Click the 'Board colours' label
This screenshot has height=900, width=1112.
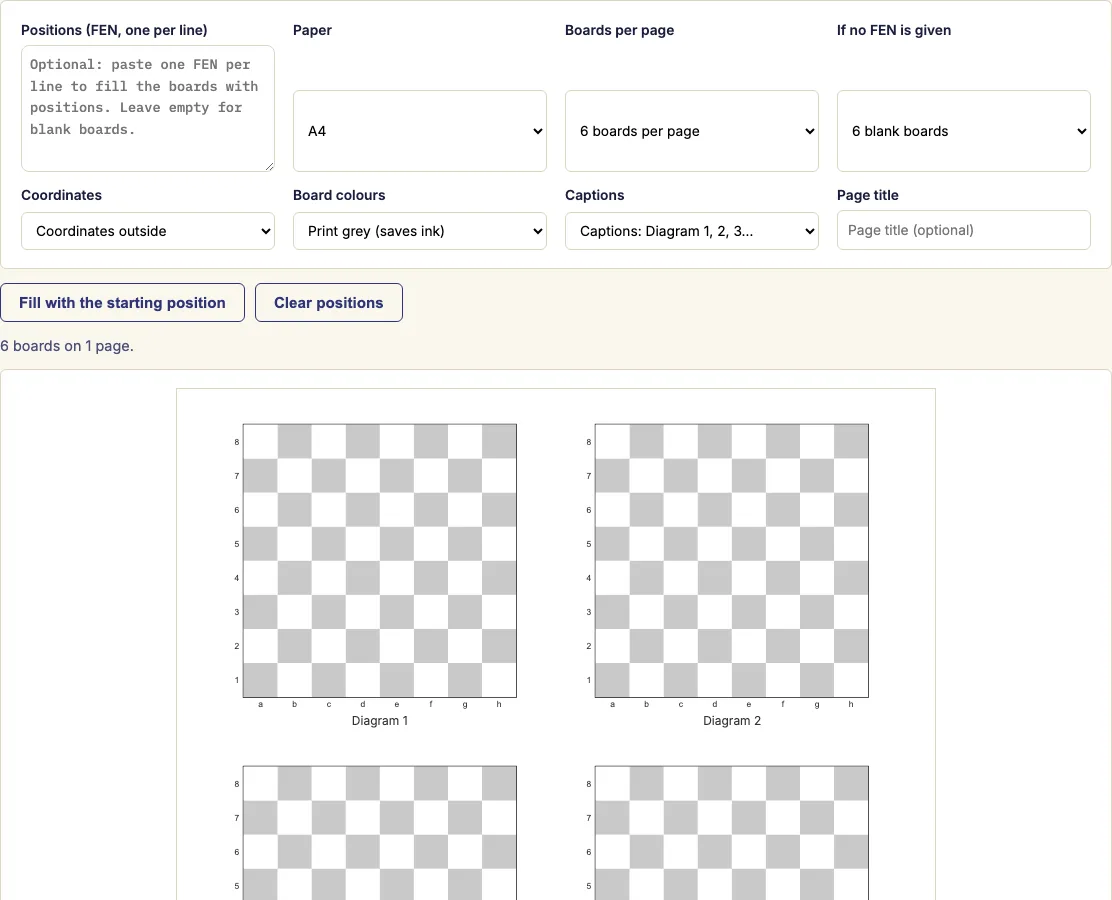[x=339, y=195]
